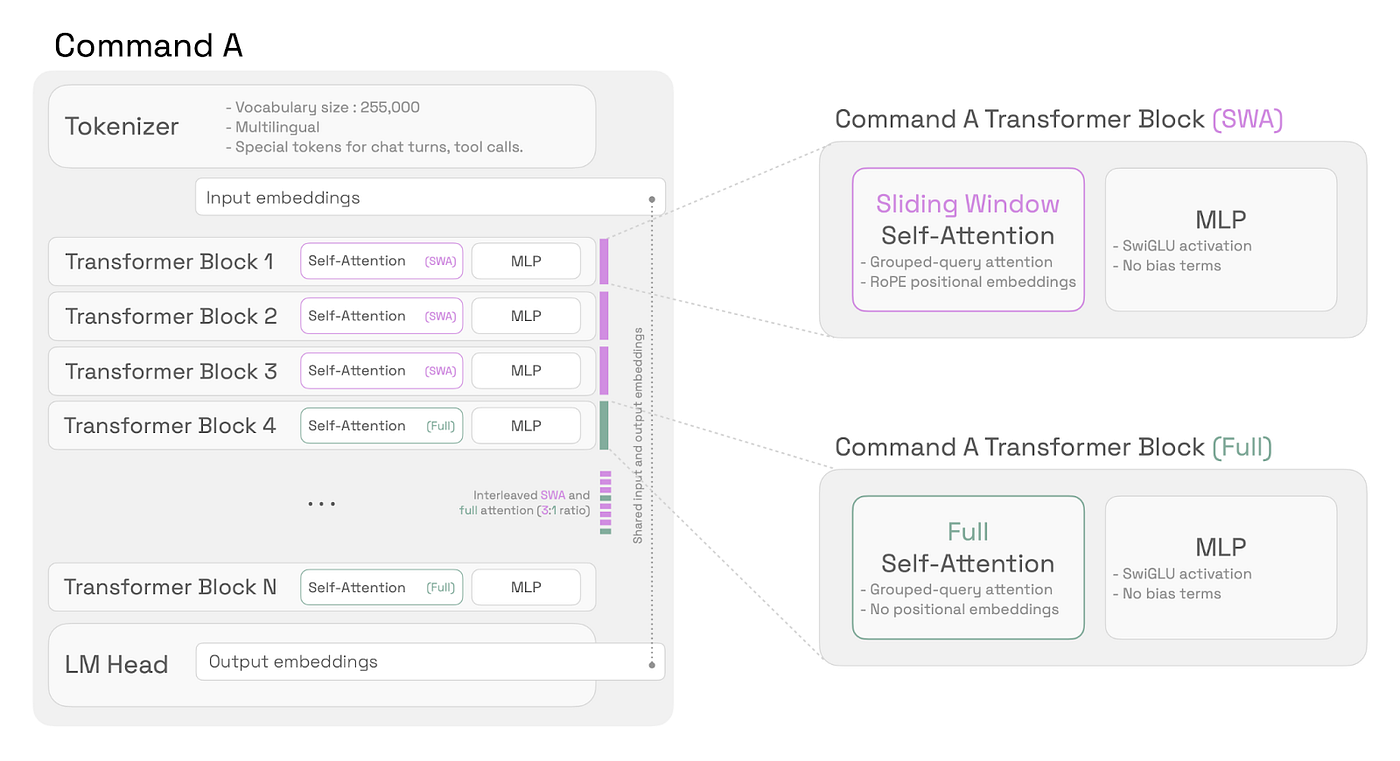This screenshot has width=1400, height=761.
Task: Click the purple bar beside Transformer Block 3
Action: (604, 371)
